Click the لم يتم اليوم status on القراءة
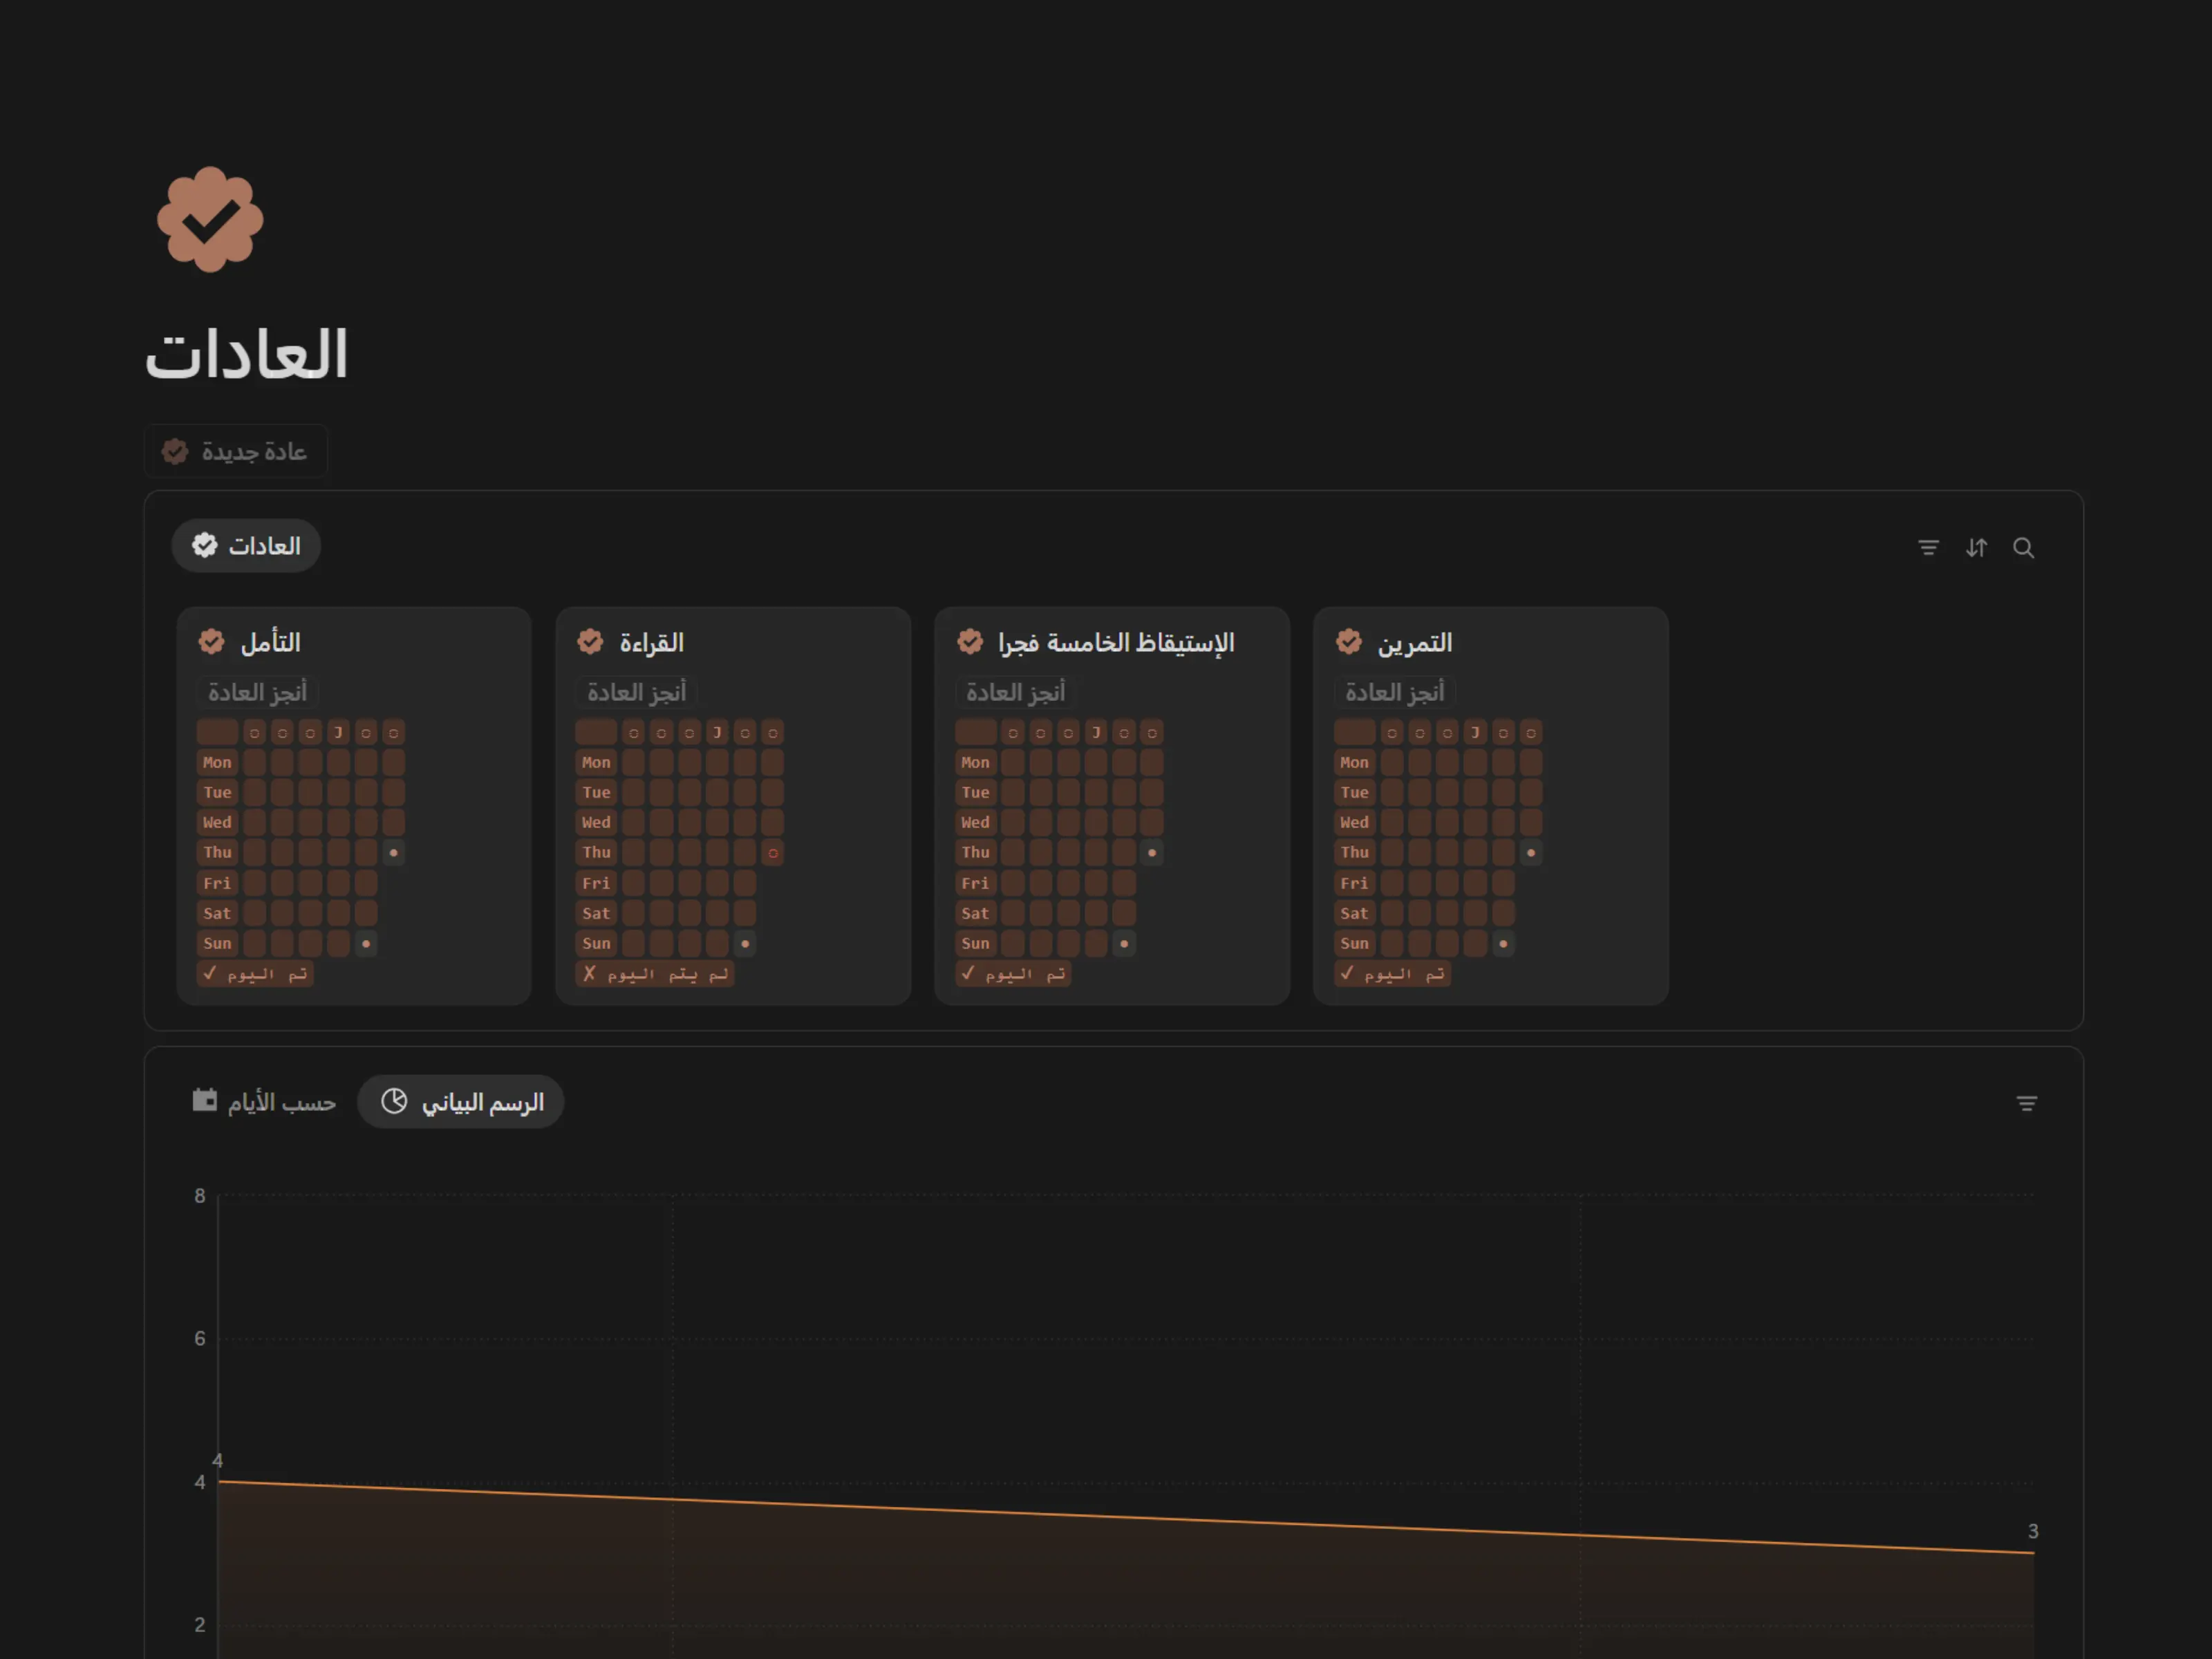2212x1659 pixels. click(656, 974)
